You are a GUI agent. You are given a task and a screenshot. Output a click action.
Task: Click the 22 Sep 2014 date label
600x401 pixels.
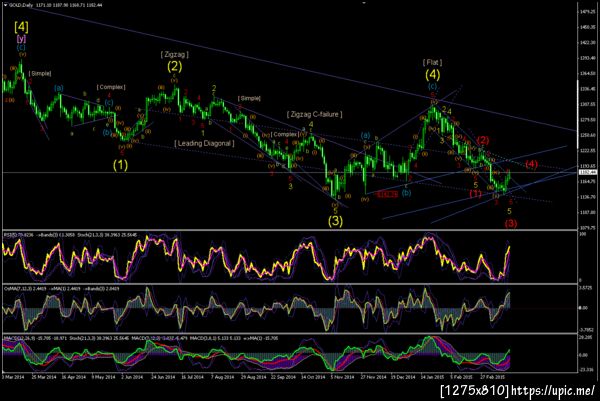click(283, 377)
